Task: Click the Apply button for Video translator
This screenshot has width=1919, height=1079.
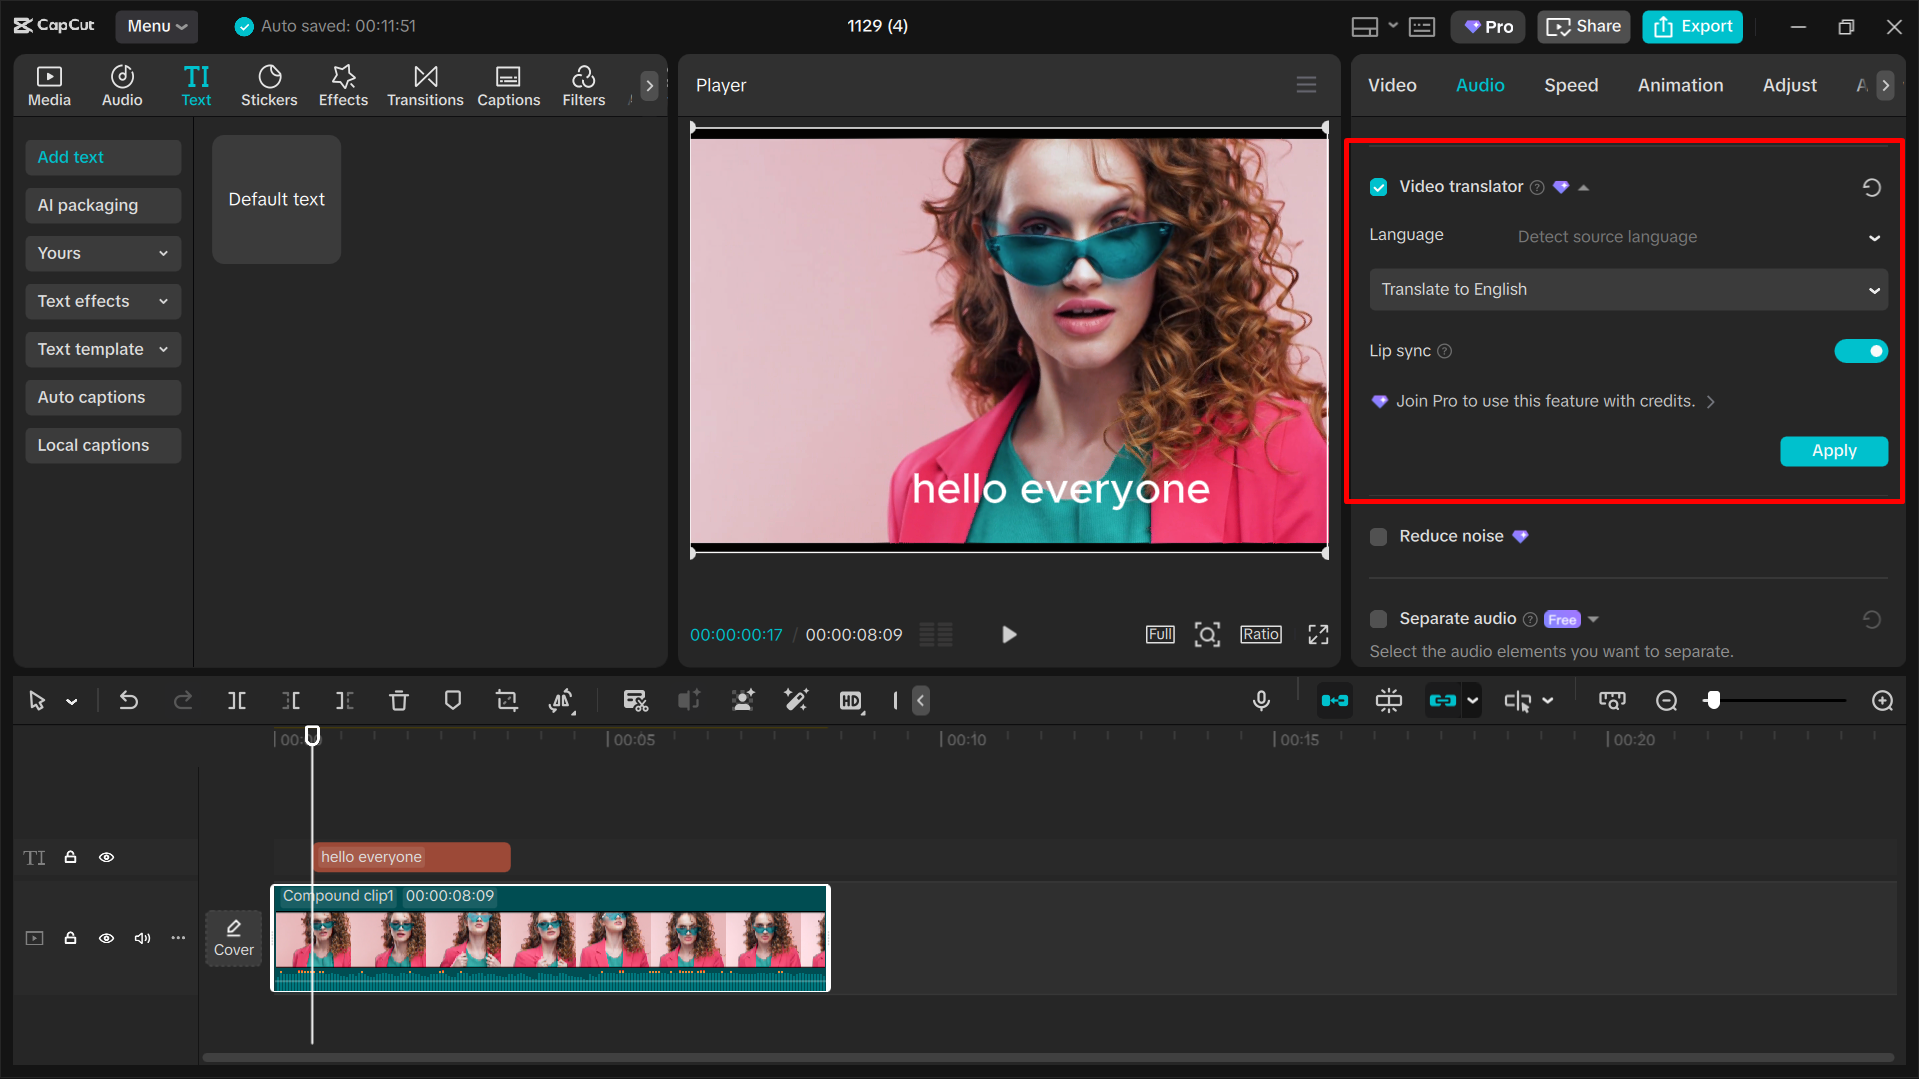Action: click(1833, 451)
